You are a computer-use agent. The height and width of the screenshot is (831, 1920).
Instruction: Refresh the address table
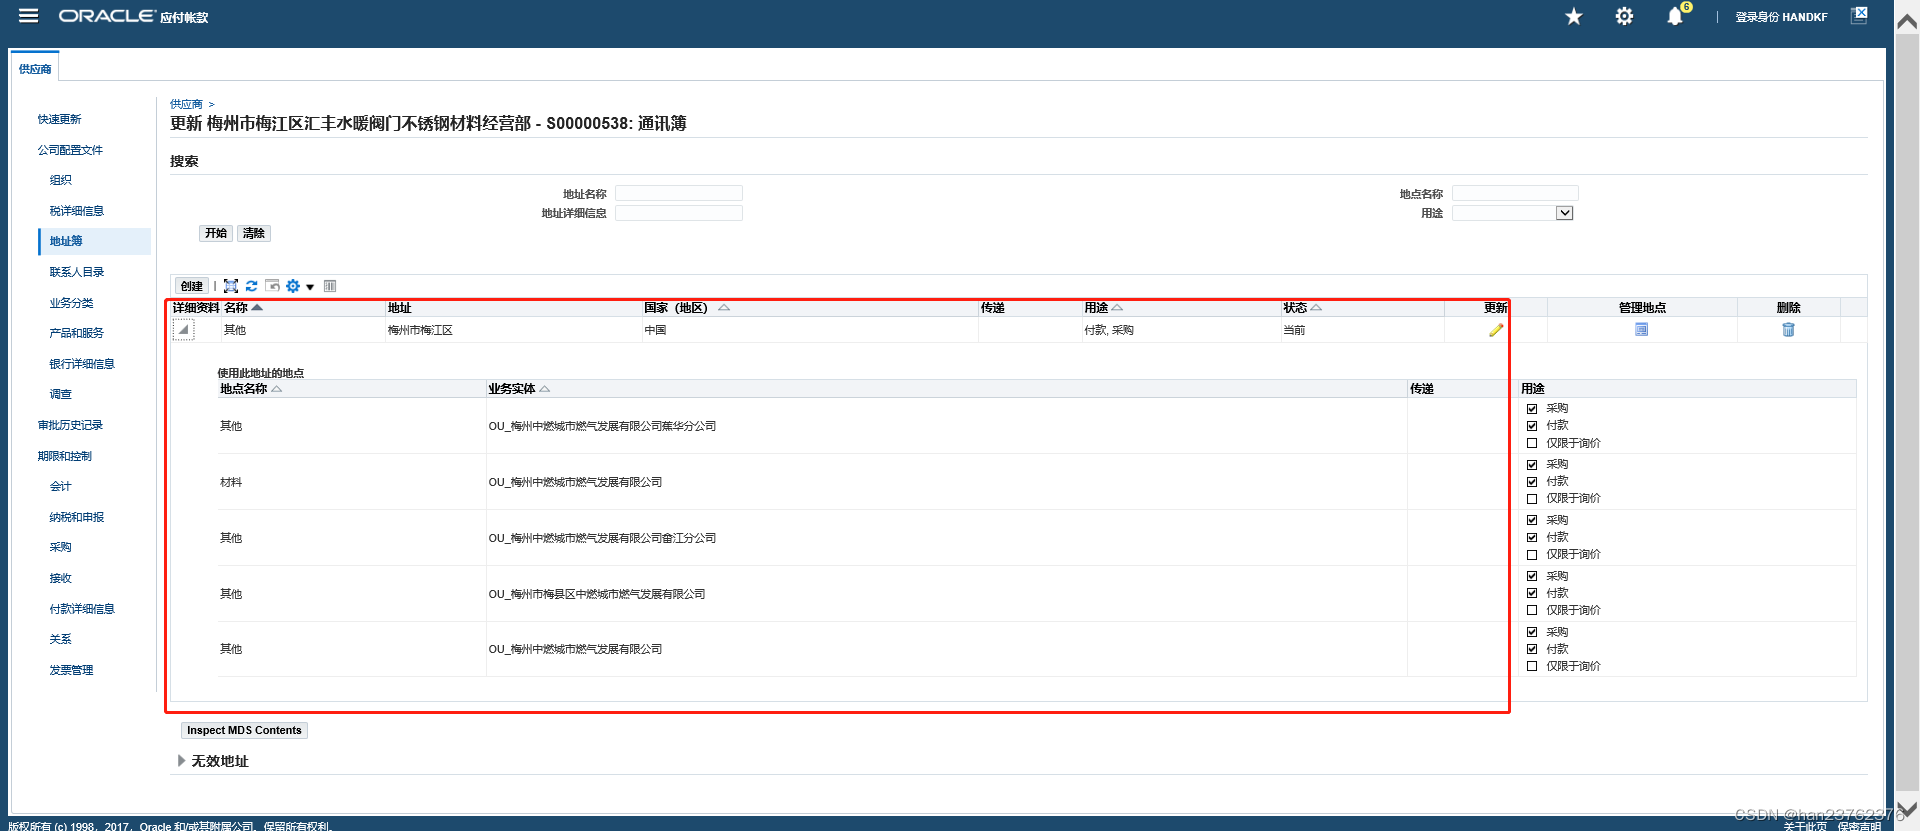coord(251,286)
